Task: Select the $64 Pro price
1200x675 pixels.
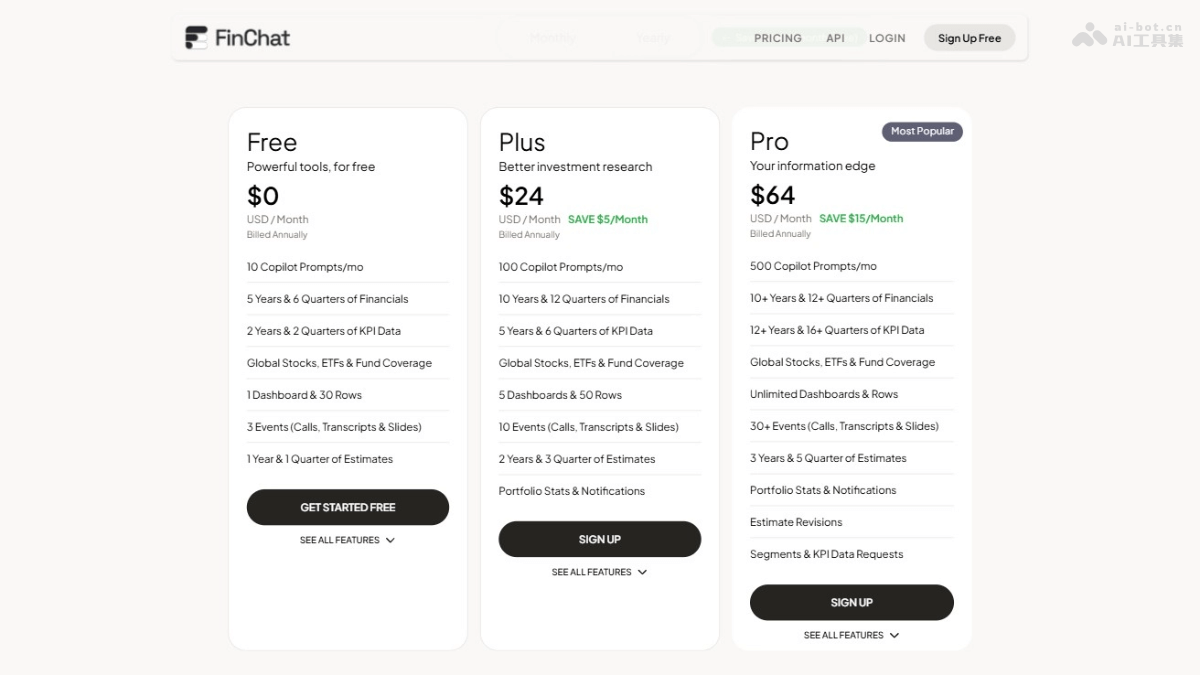Action: 773,194
